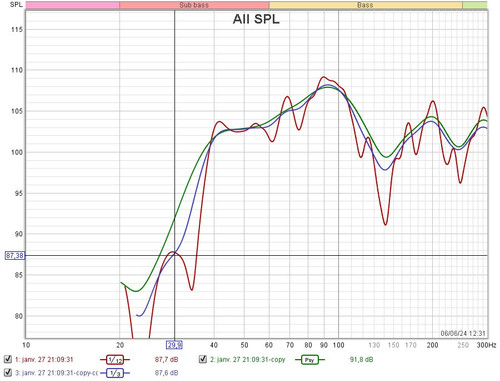
Task: Select legend label '3: janv. 27 21:09:31-copy-cc'
Action: (x=56, y=373)
